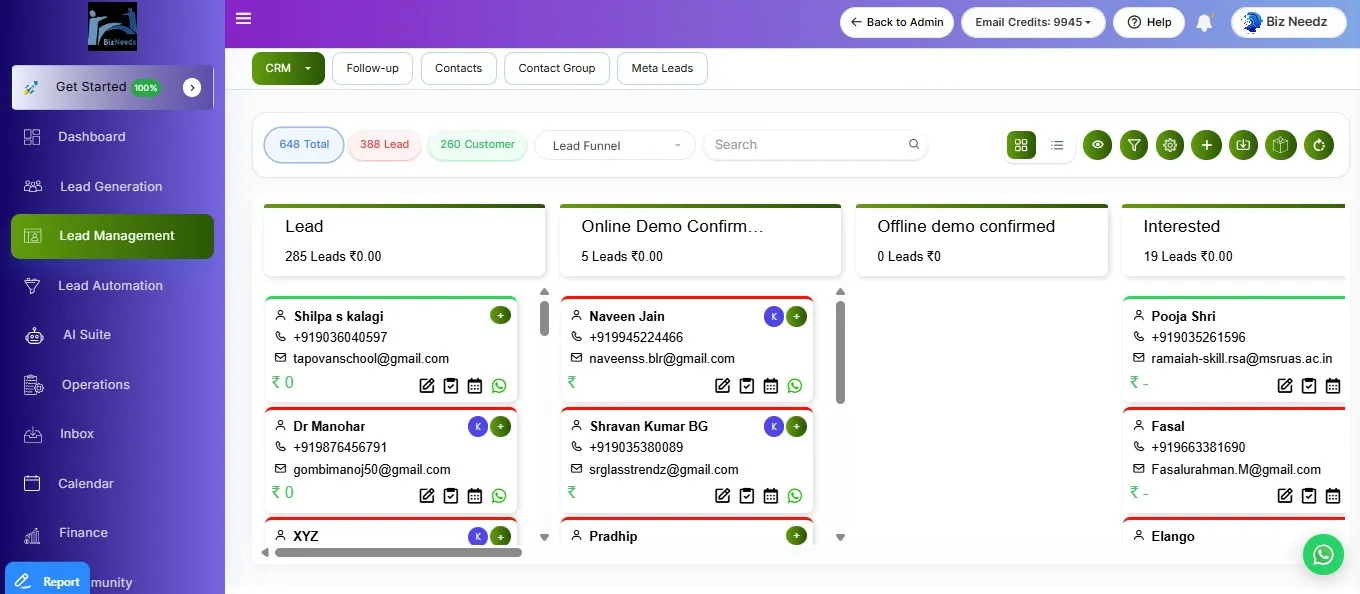Click the Back to Admin button
Screen dimensions: 1360x594
coord(897,22)
